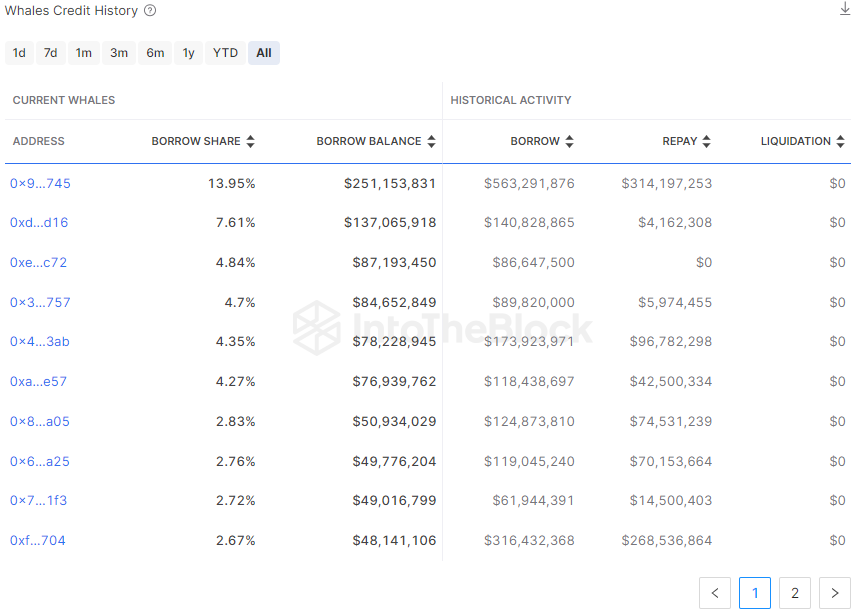The height and width of the screenshot is (612, 856).
Task: Go to previous page with left arrow
Action: (714, 593)
